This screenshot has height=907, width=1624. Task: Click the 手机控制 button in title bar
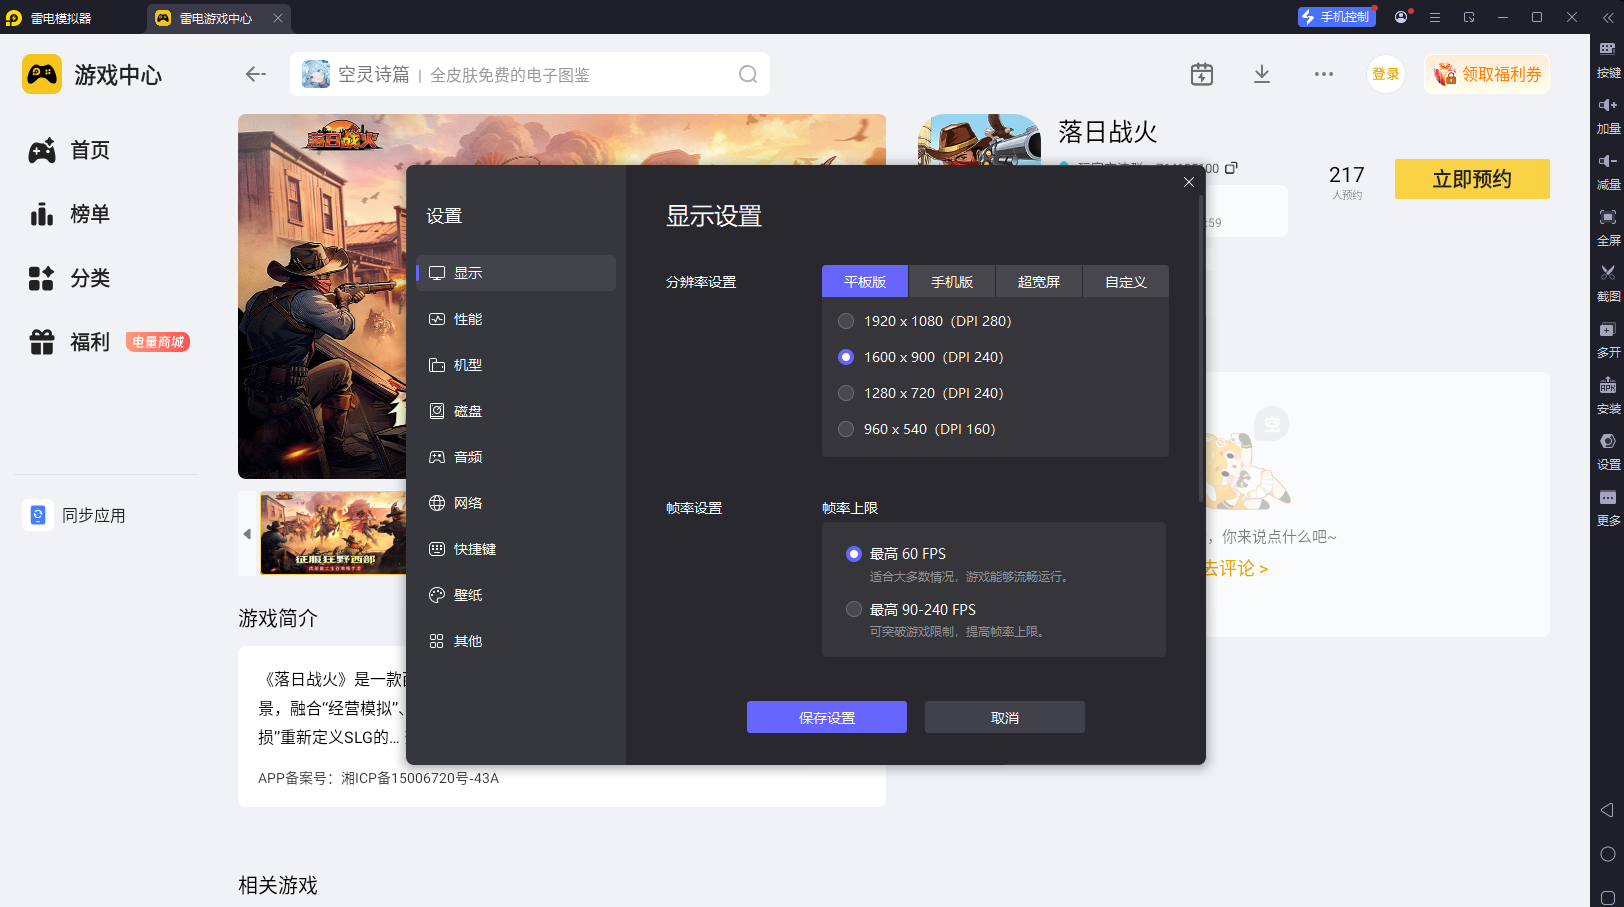coord(1337,17)
